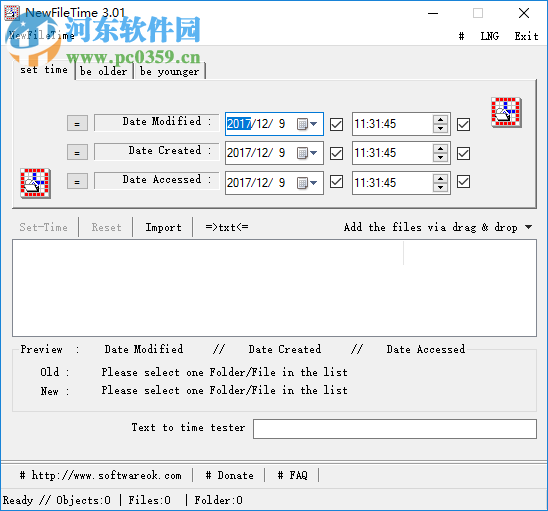Open the # Donate link
548x511 pixels.
pos(230,475)
